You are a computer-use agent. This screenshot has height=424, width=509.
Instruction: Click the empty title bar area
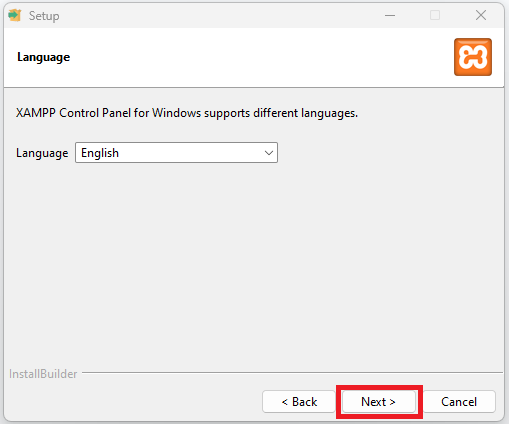click(217, 15)
